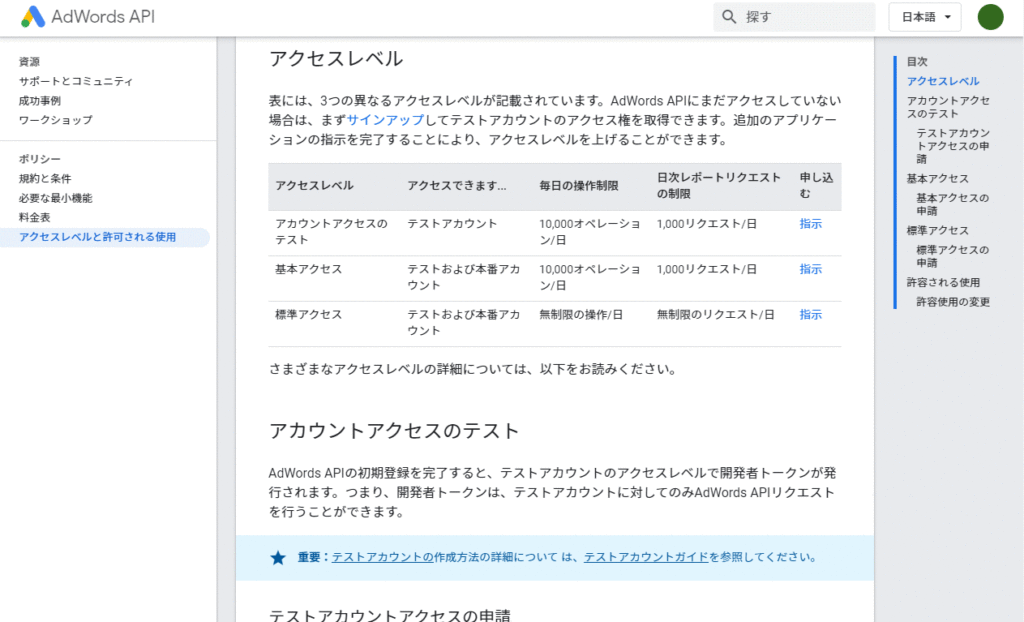Open ポリシー in the sidebar
The image size is (1024, 622).
[40, 159]
